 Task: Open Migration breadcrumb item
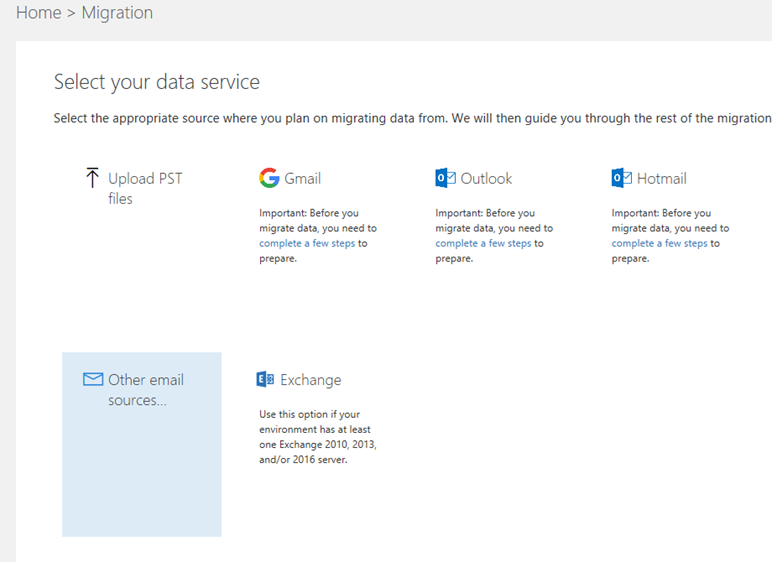point(117,13)
